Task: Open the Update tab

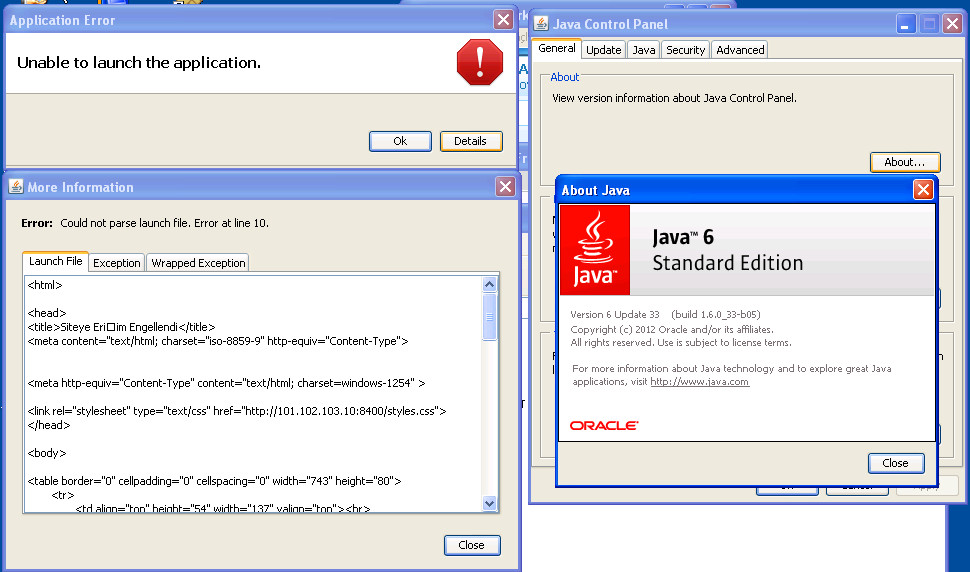Action: point(603,50)
